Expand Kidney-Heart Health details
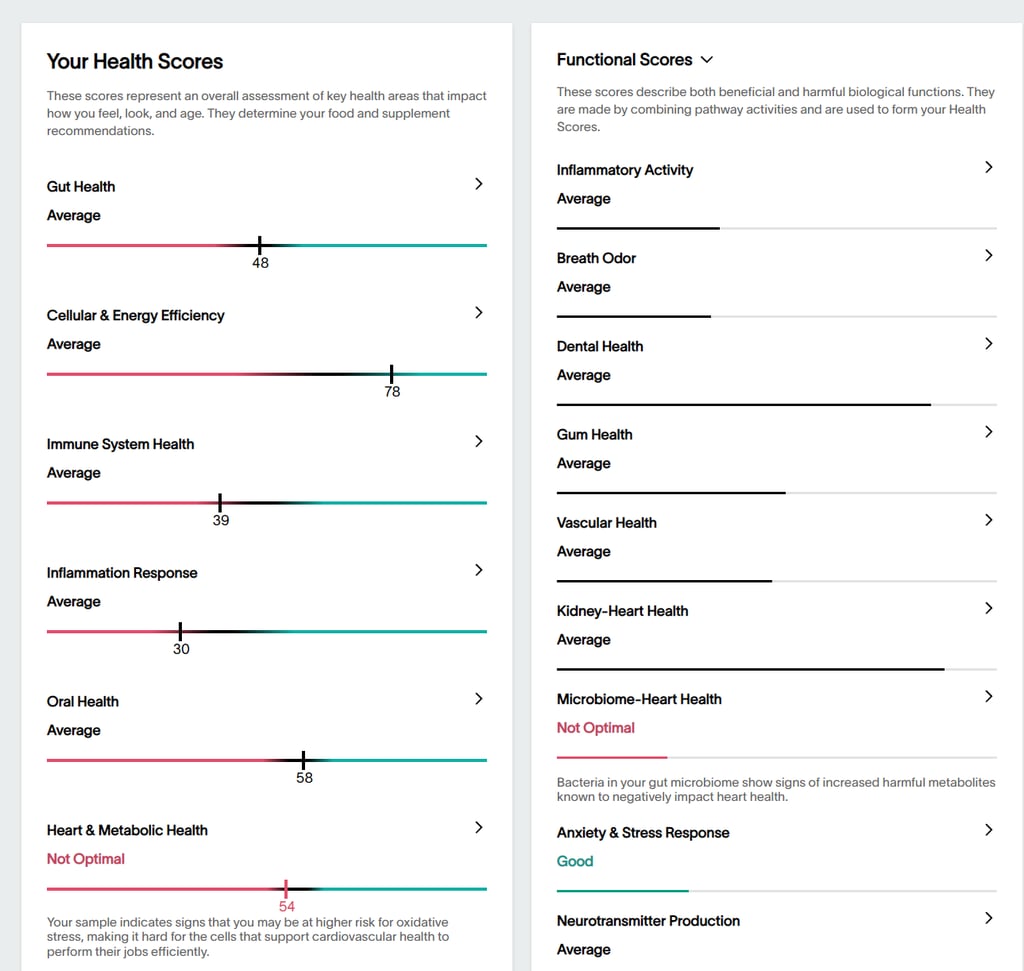 pyautogui.click(x=988, y=608)
